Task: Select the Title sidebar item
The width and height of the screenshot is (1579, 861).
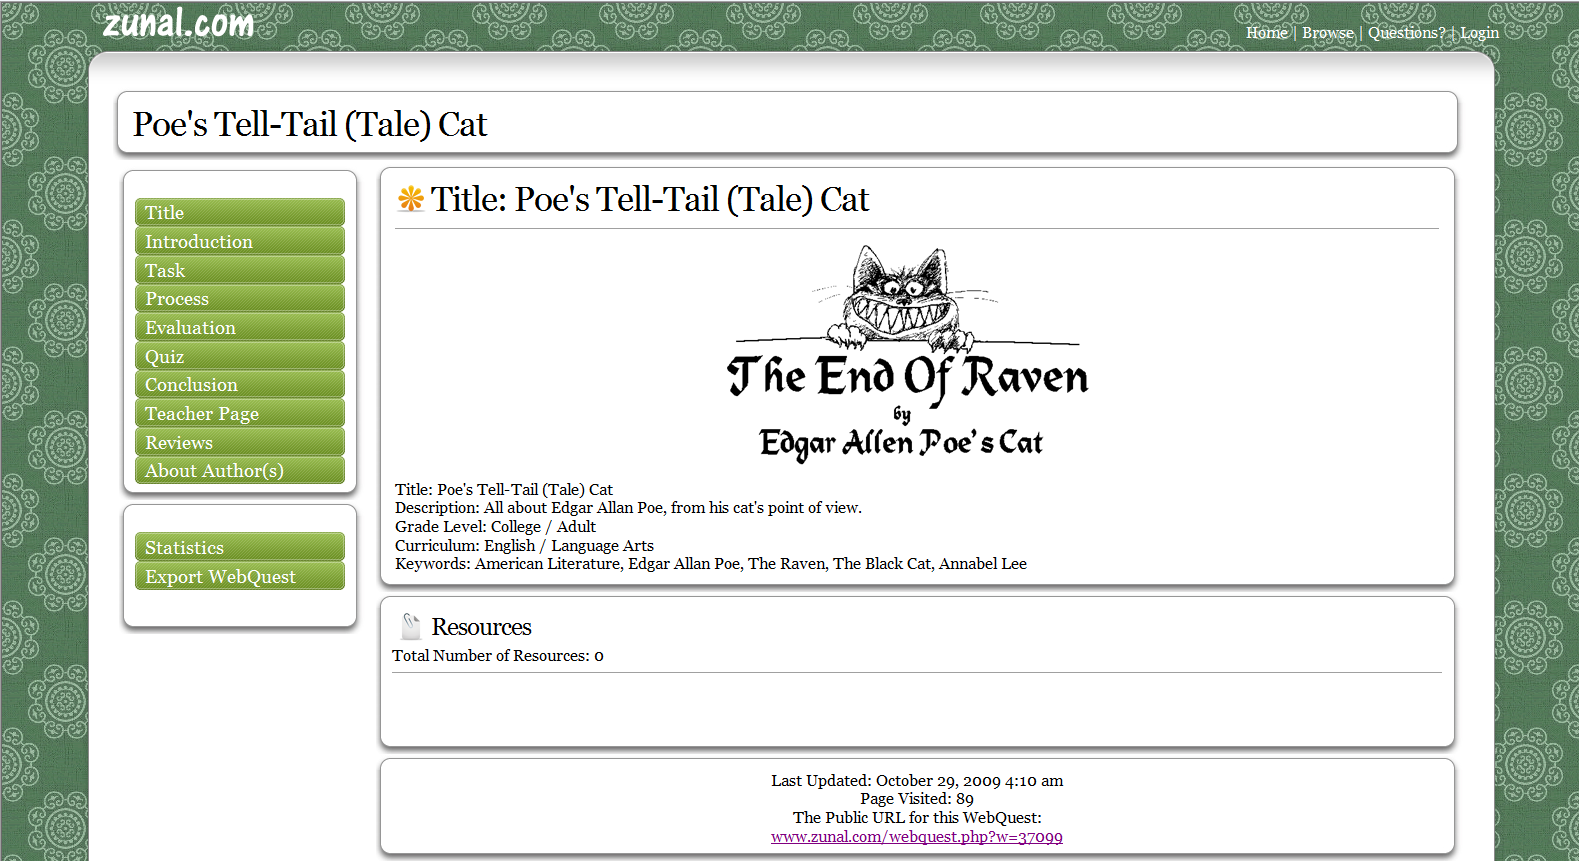Action: coord(239,213)
